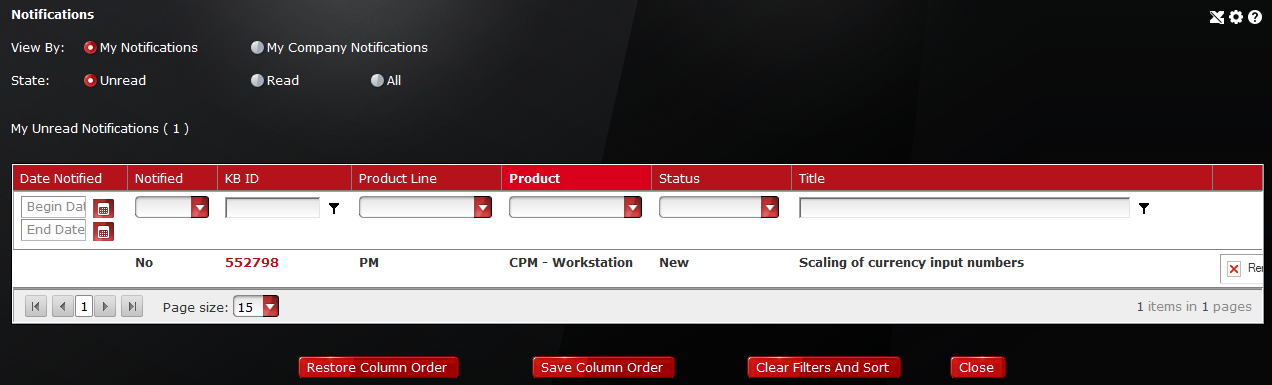
Task: Focus the End Date input field
Action: pos(55,230)
